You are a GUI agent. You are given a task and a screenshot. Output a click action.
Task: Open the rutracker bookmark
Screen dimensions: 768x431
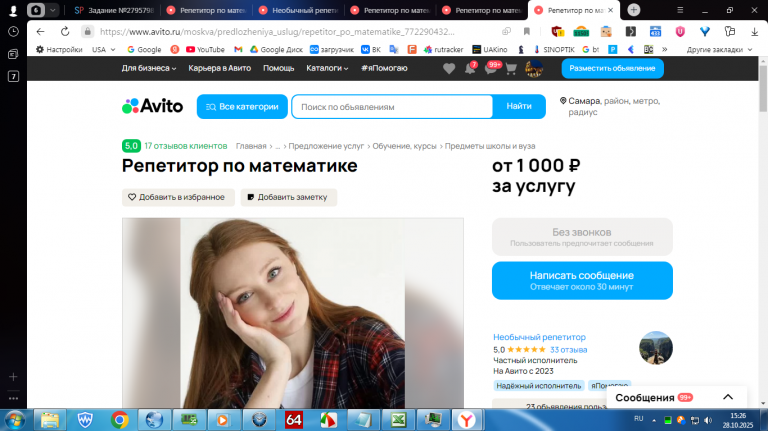(444, 49)
